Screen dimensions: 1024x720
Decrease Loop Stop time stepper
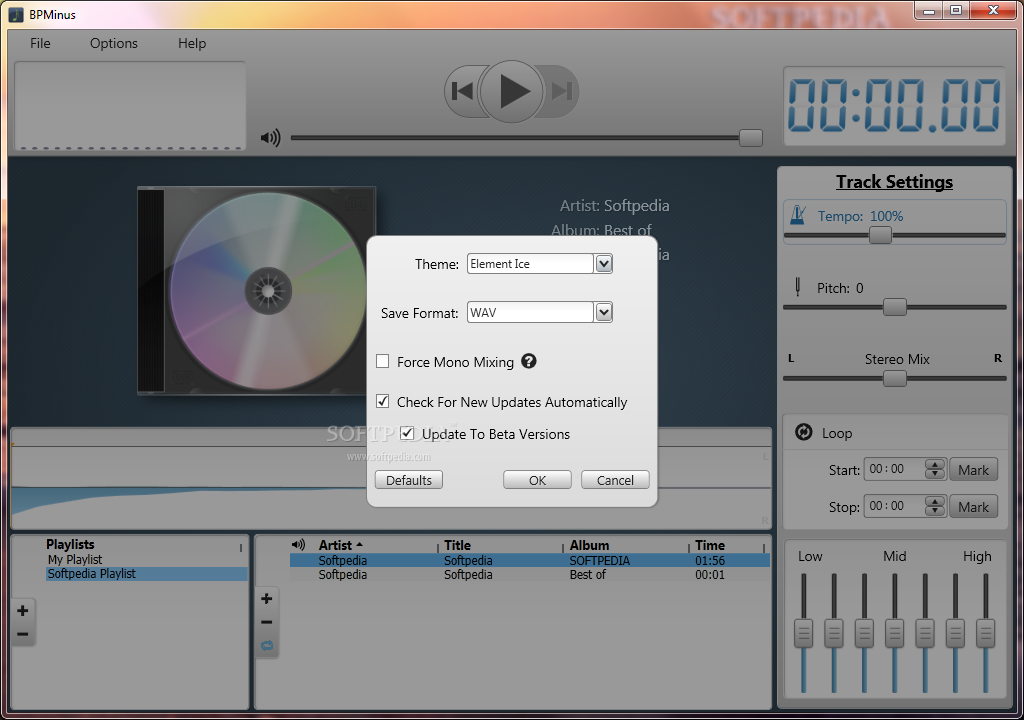click(935, 511)
